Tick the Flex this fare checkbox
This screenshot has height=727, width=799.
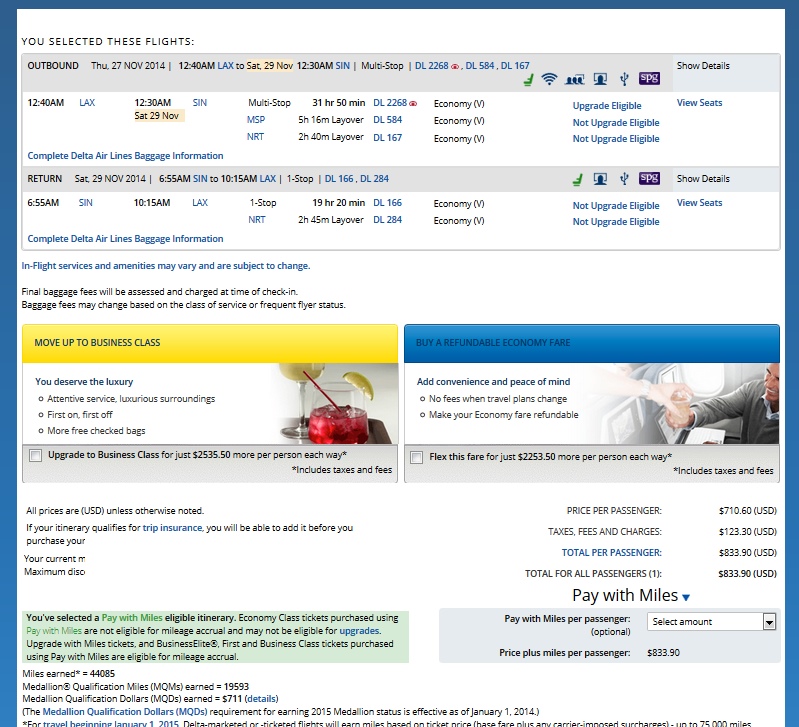416,456
